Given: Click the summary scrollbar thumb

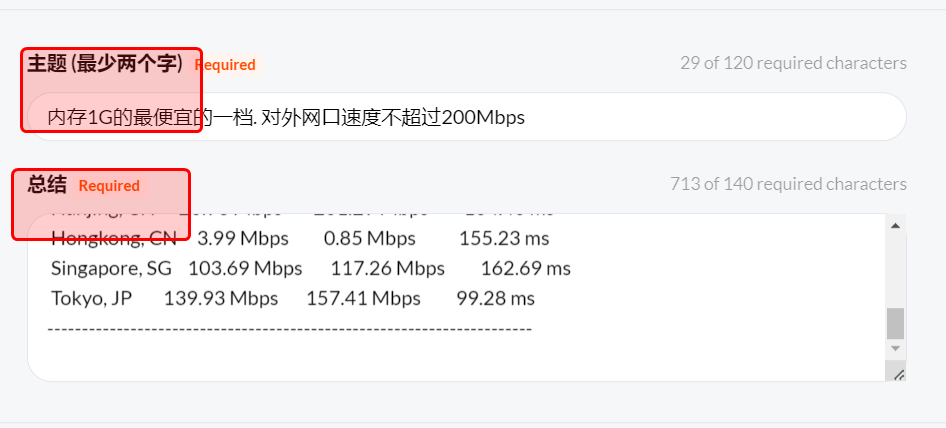Looking at the screenshot, I should point(895,322).
